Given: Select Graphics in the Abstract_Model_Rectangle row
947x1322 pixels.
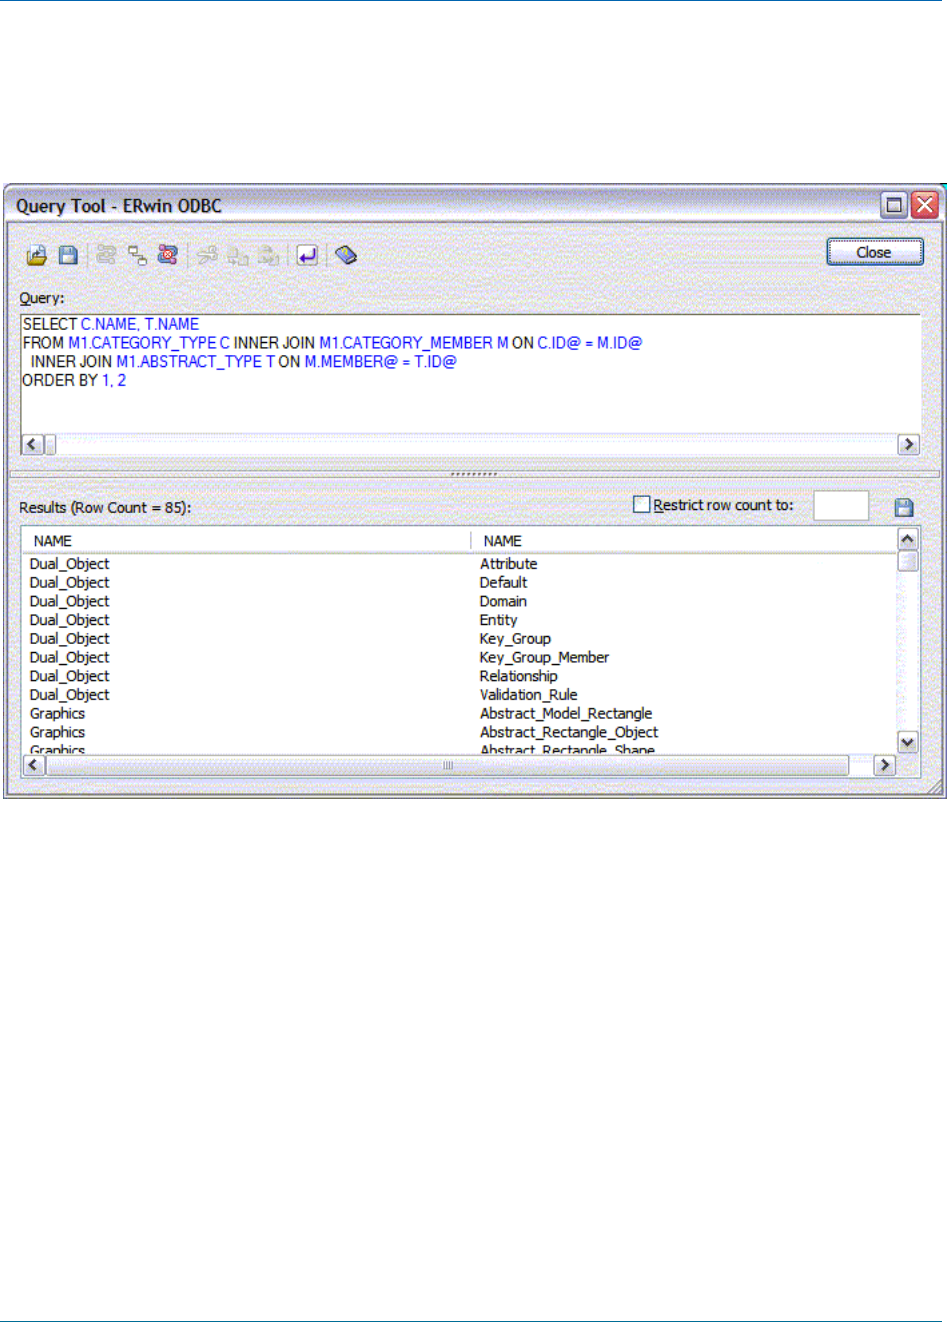Looking at the screenshot, I should point(57,714).
